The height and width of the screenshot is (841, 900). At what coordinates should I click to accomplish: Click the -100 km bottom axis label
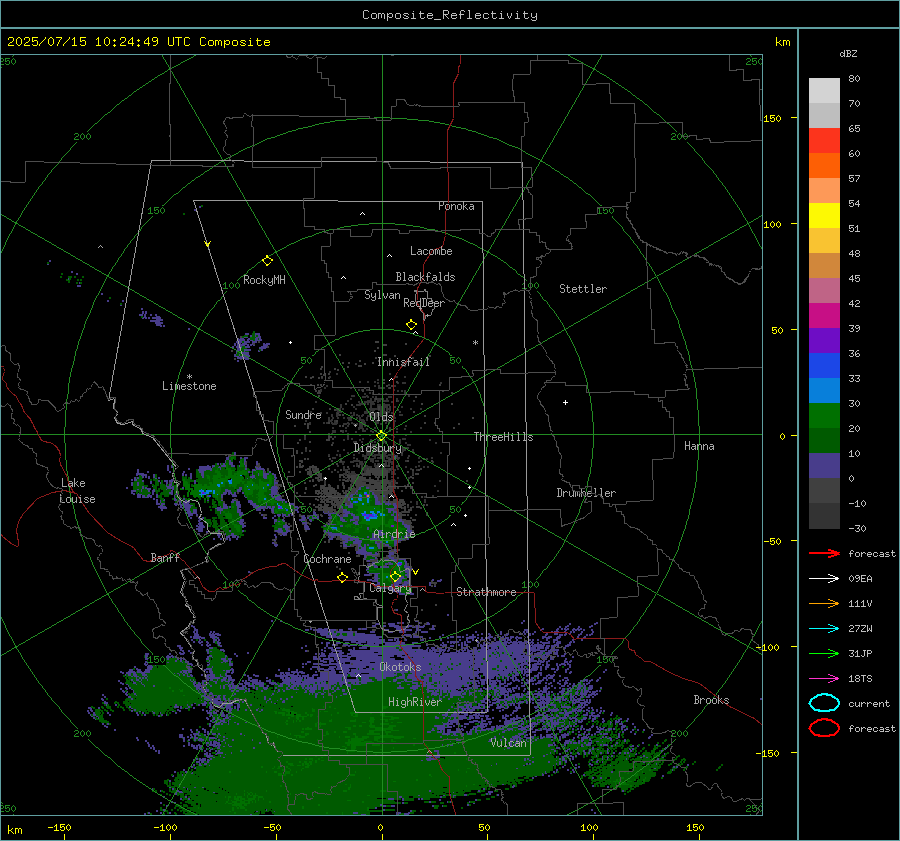coord(165,827)
